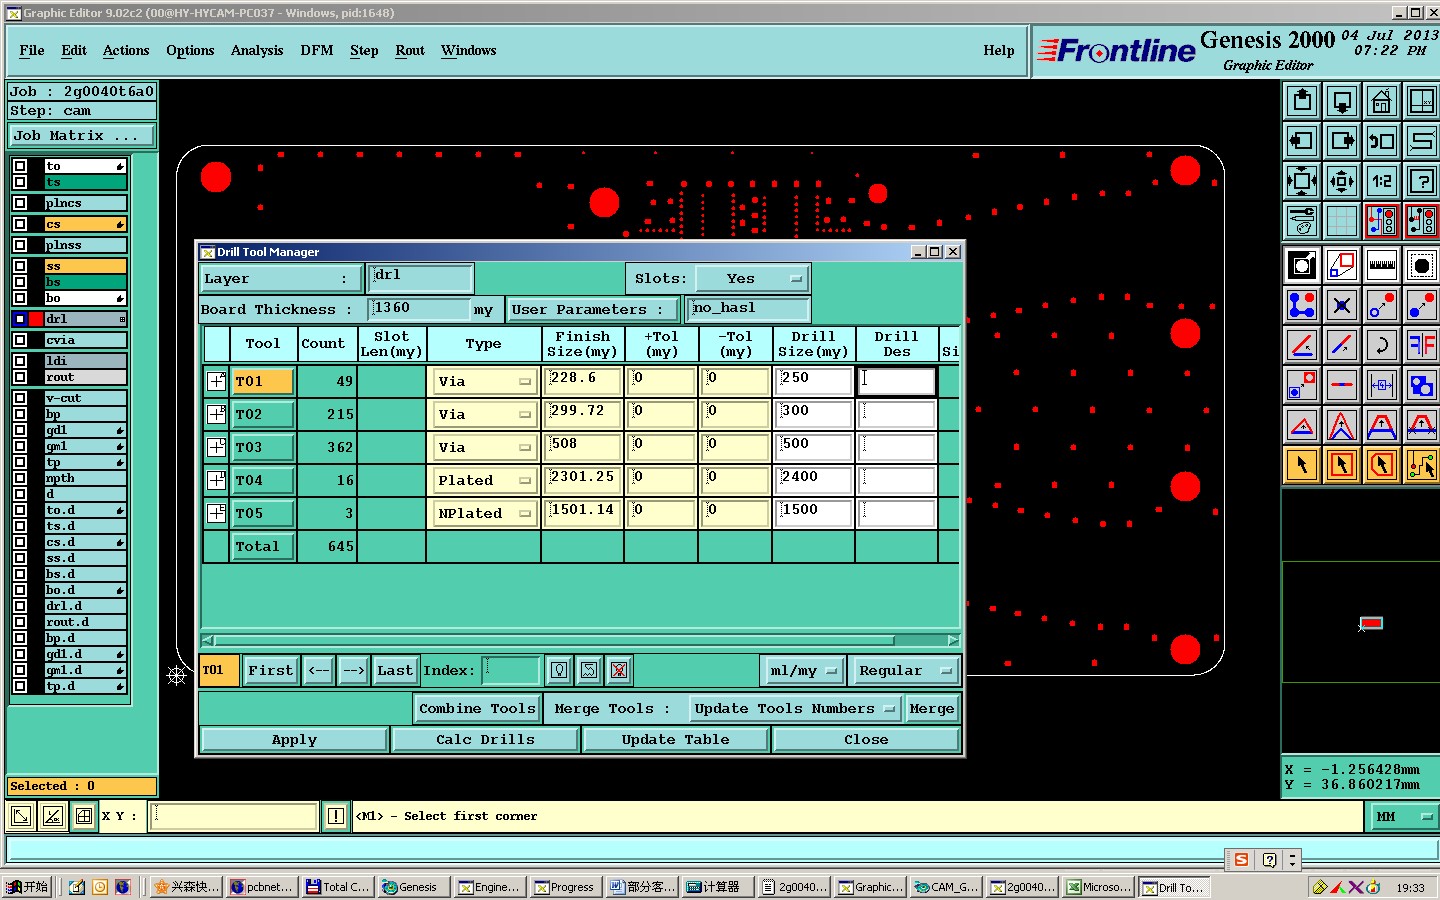Viewport: 1440px width, 900px height.
Task: Click the question mark help icon
Action: tap(1421, 181)
